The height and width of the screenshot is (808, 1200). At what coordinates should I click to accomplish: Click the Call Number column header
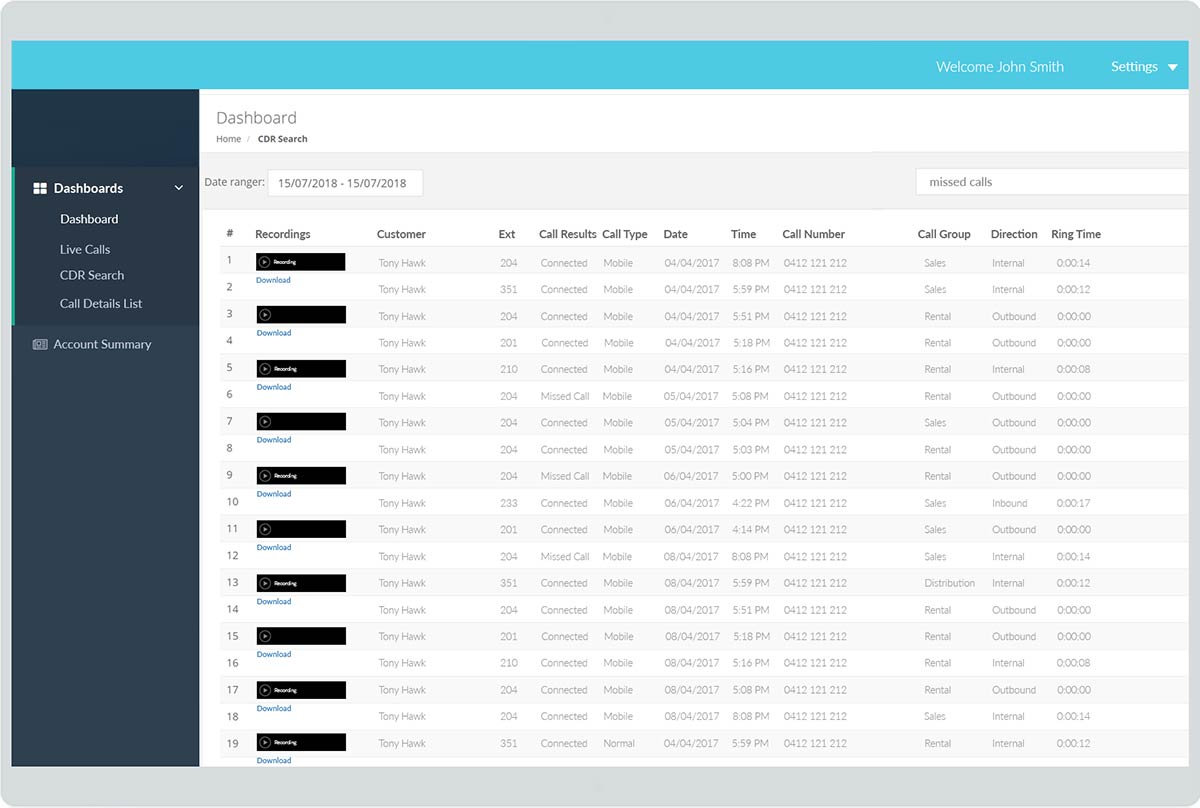click(814, 234)
